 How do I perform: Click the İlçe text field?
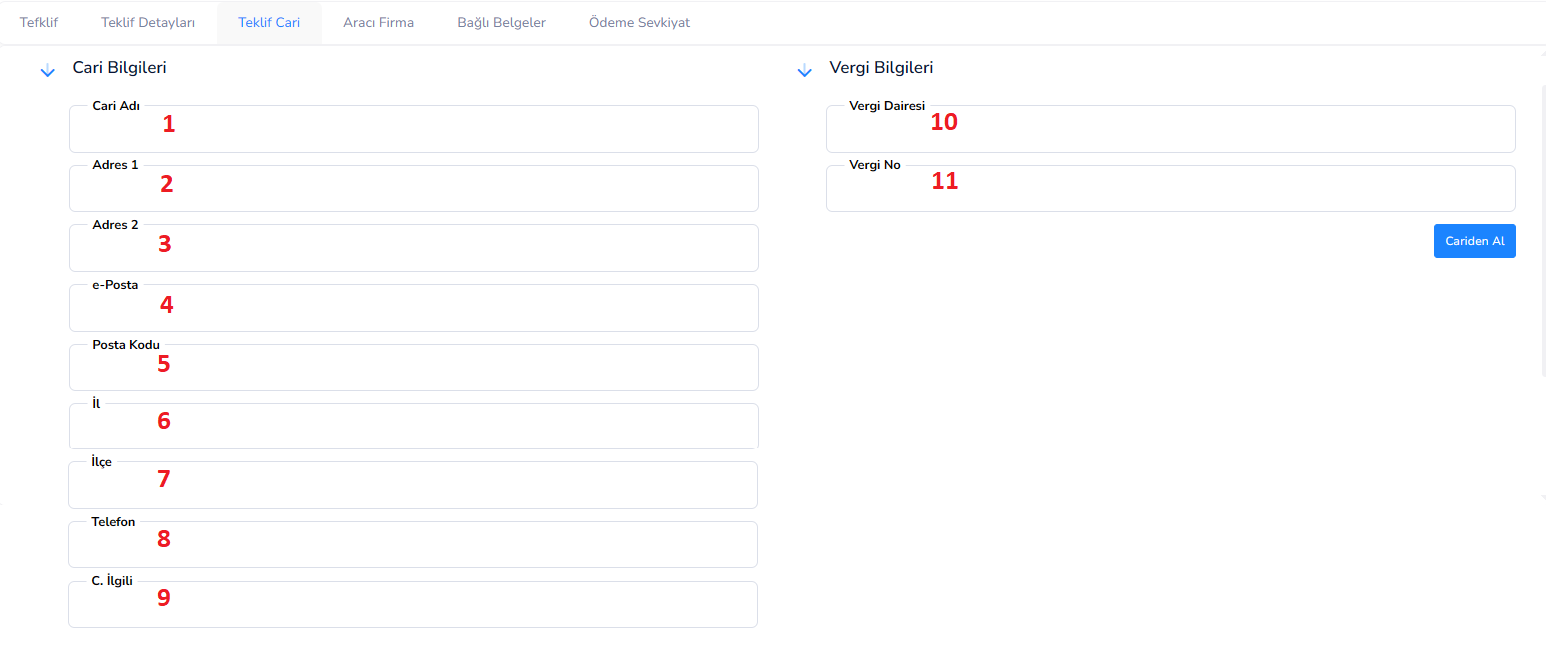pos(413,486)
